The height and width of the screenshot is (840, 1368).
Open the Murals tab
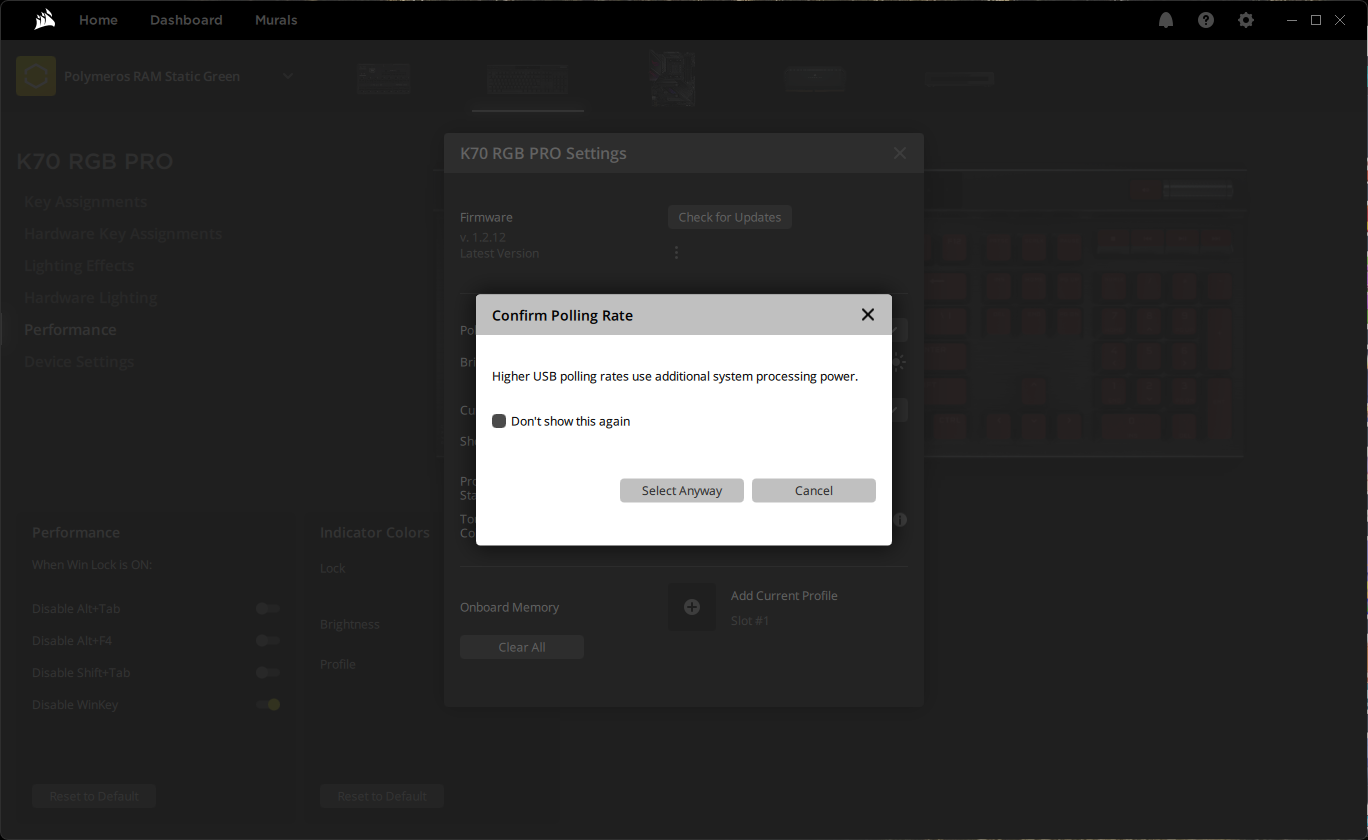point(276,20)
